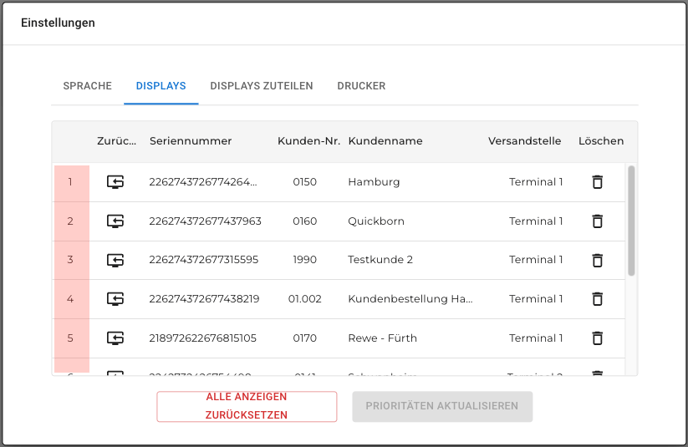The height and width of the screenshot is (447, 688).
Task: Select the Displays tab
Action: [x=161, y=86]
